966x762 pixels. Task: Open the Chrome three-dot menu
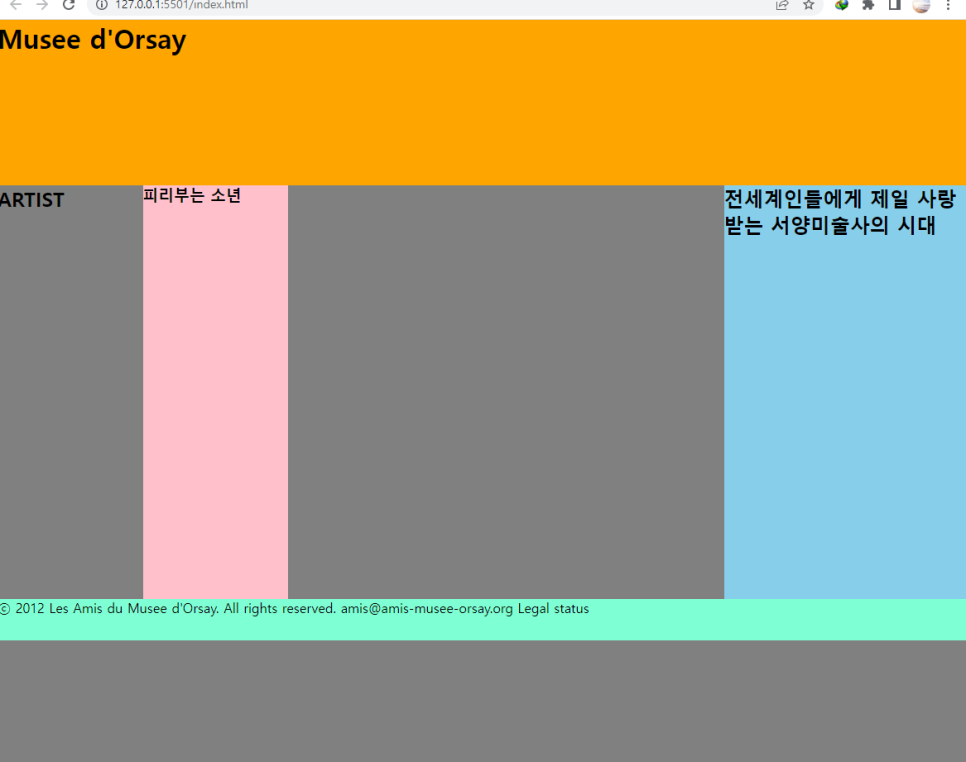pos(948,5)
